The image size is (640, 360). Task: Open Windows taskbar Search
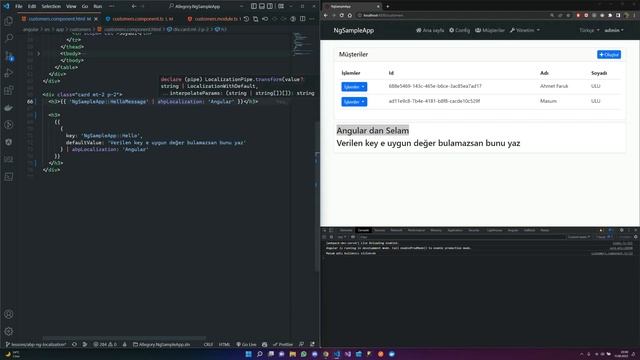tap(260, 354)
